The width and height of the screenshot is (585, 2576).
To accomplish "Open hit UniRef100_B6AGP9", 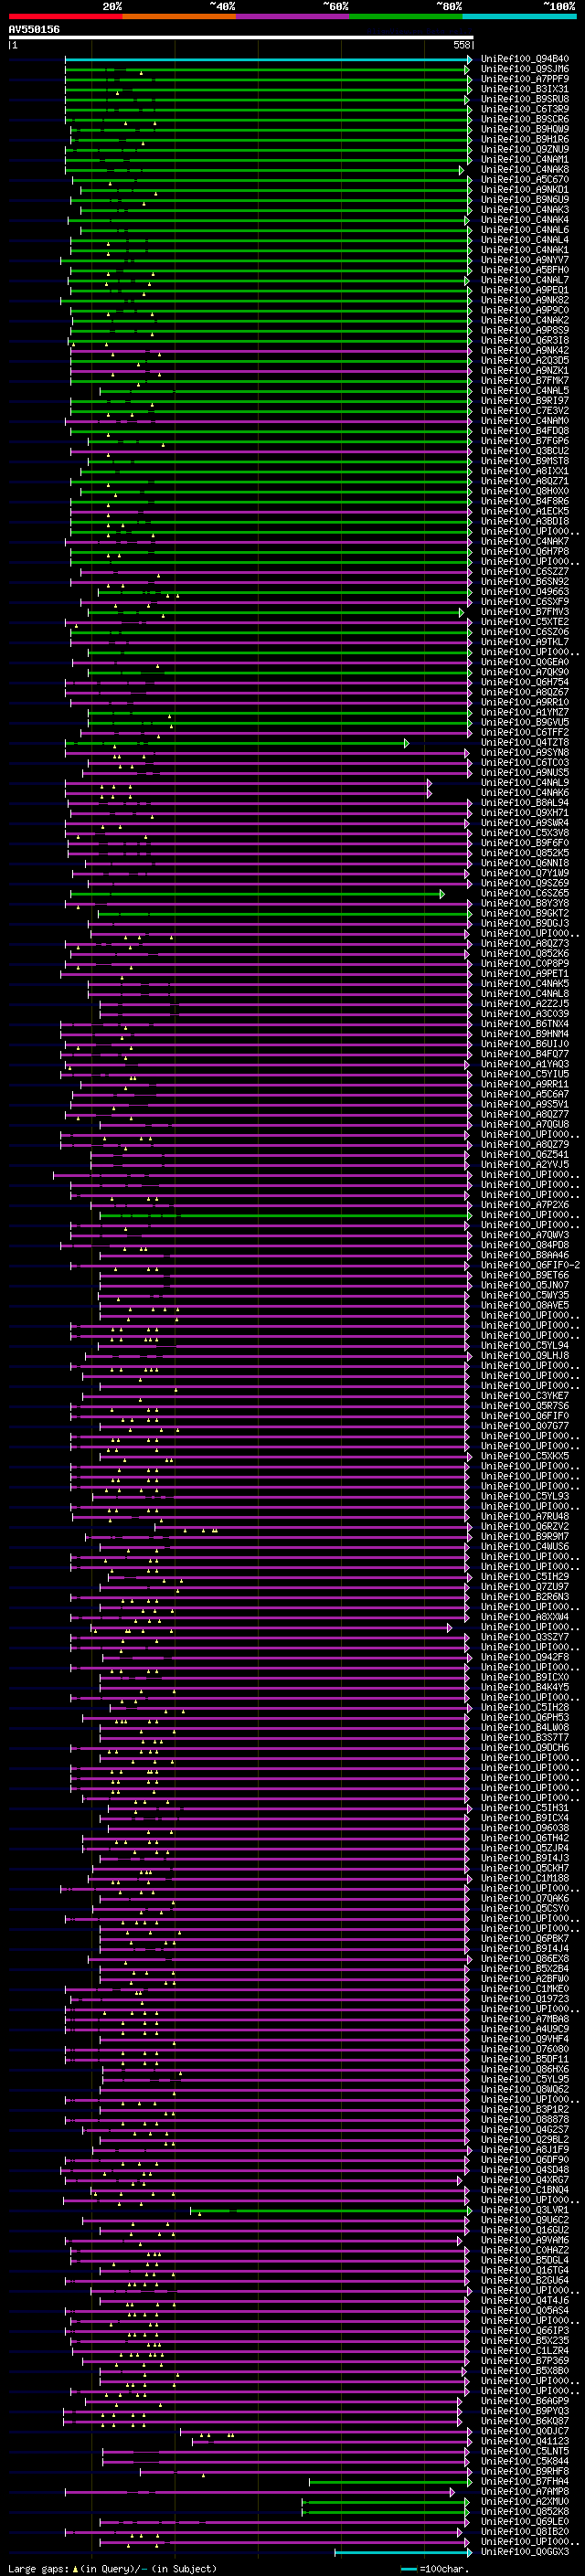I will 525,2401.
